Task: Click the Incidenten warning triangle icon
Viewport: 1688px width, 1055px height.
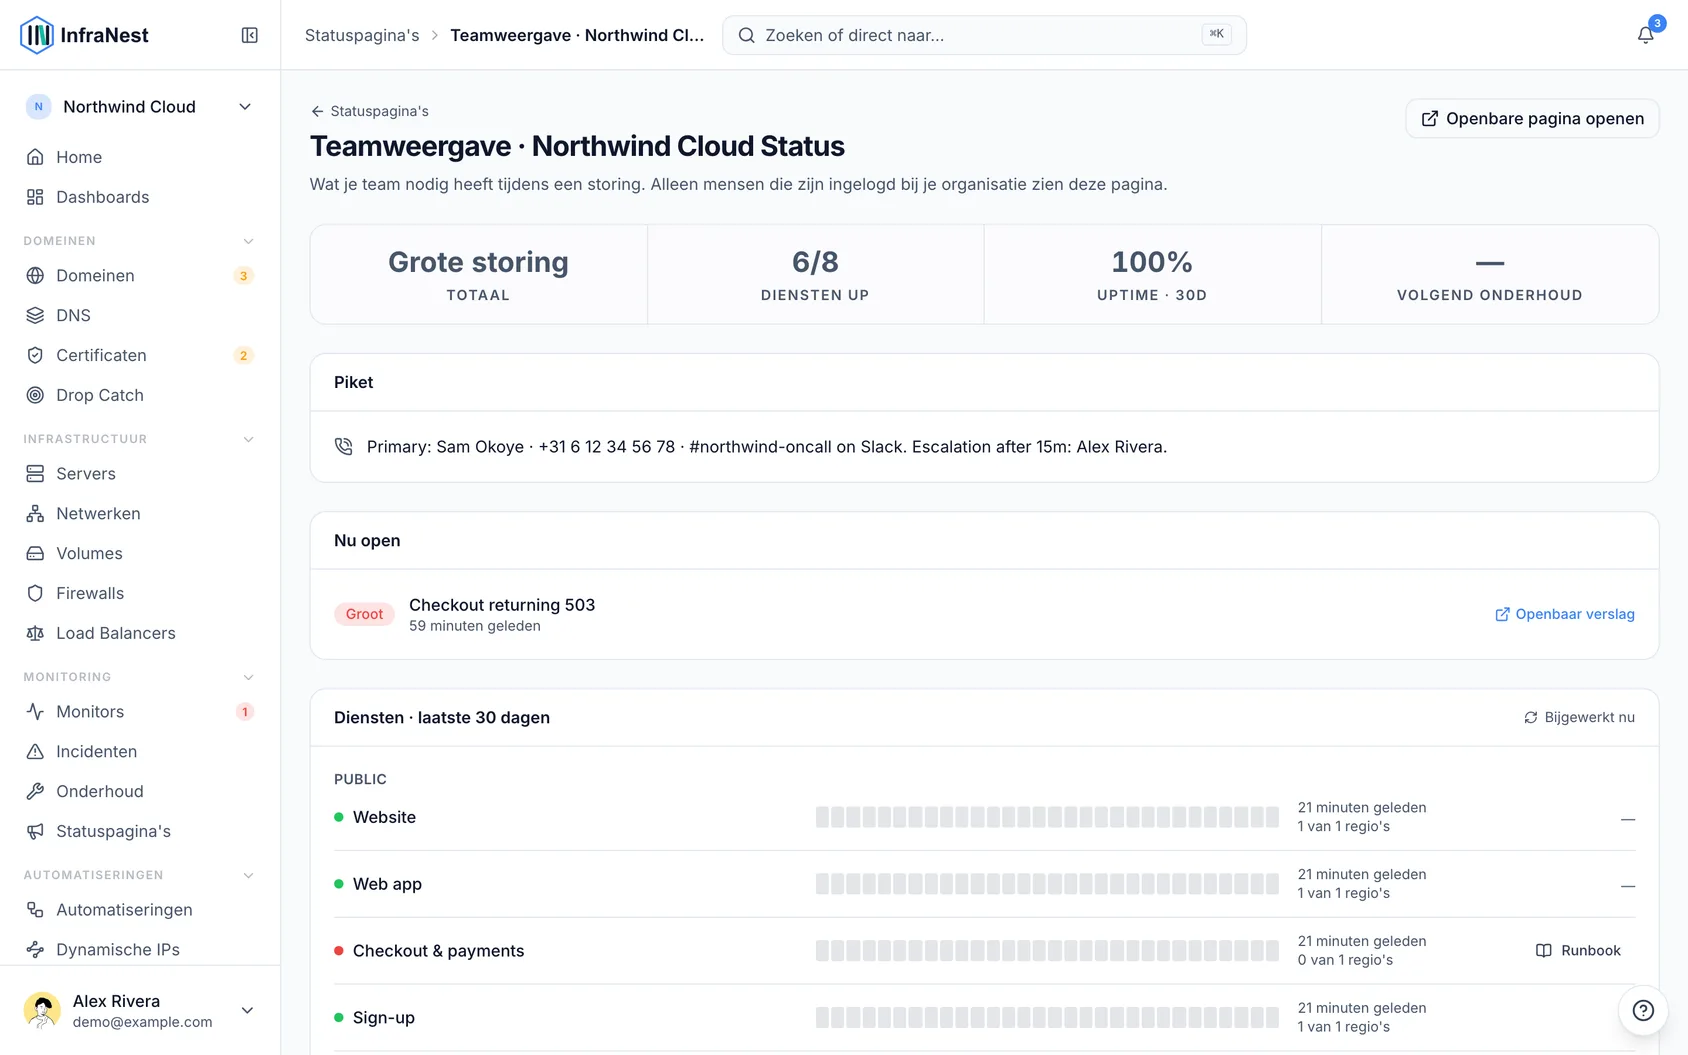Action: click(x=35, y=751)
